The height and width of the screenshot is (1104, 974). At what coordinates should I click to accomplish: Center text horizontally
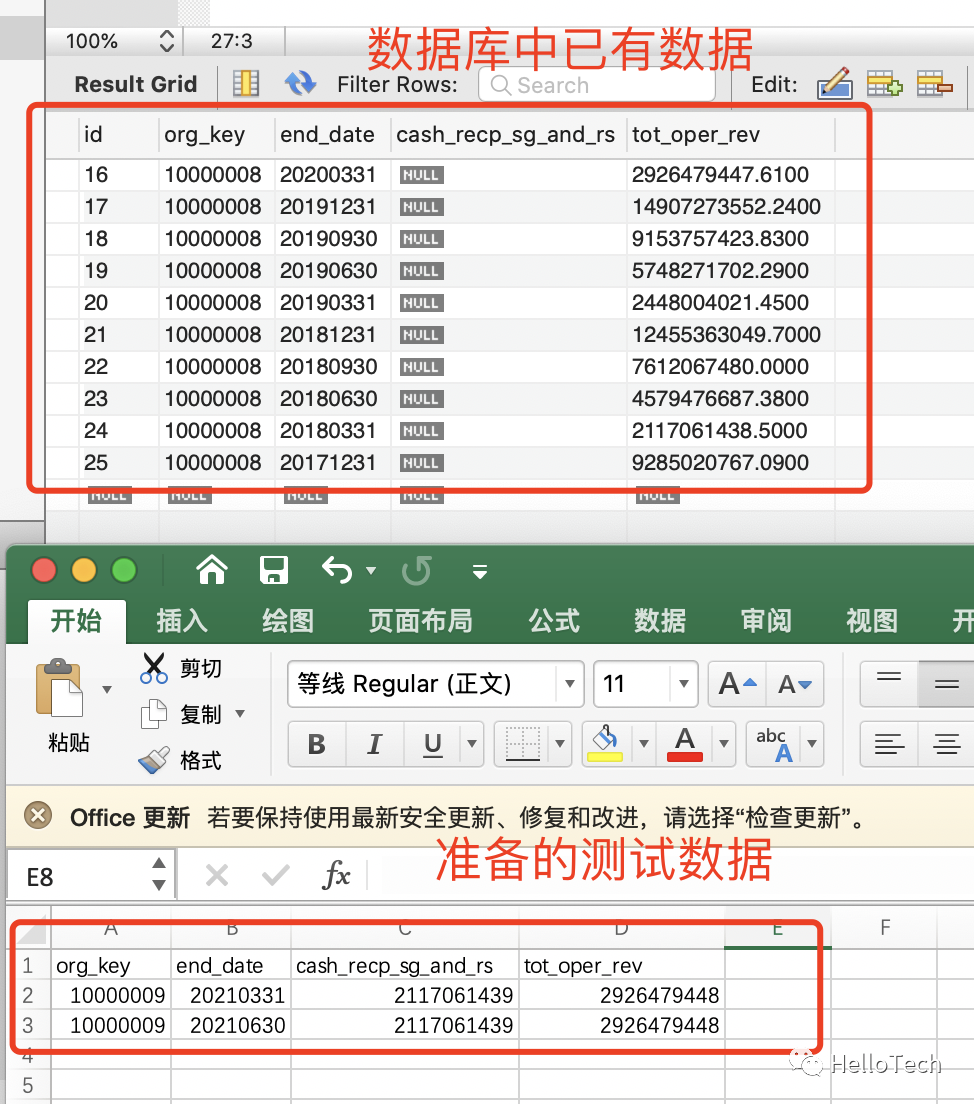pyautogui.click(x=946, y=744)
